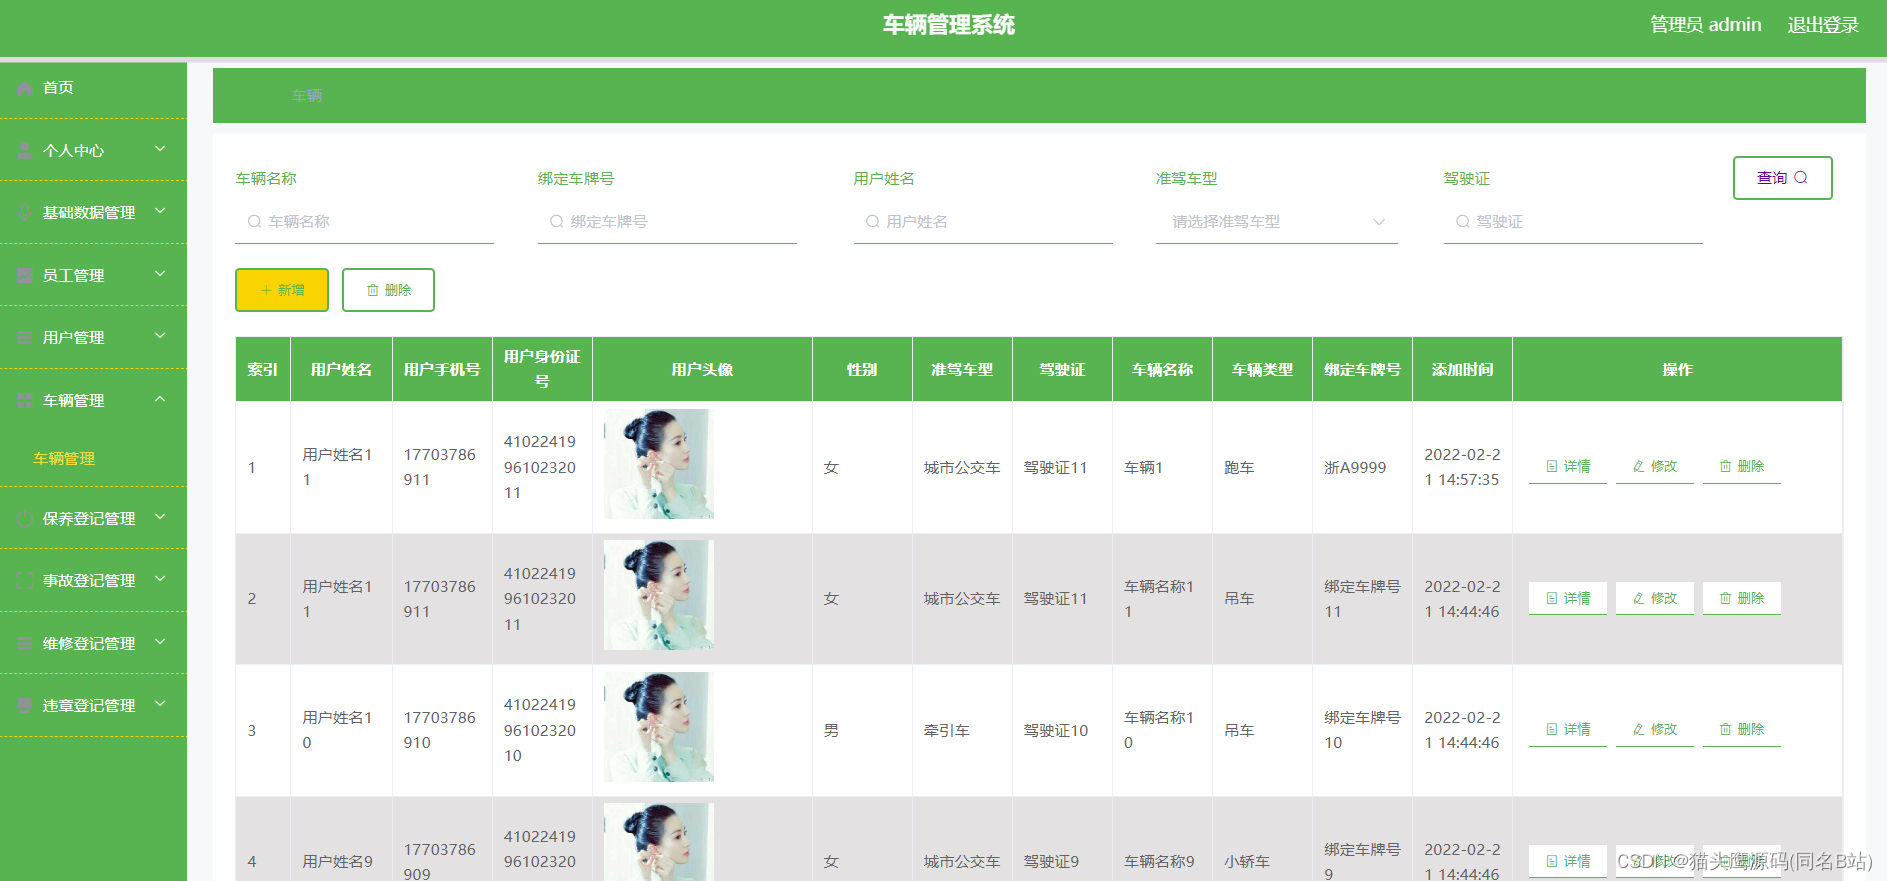Click the 管理员 admin label
Viewport: 1887px width, 881px height.
coord(1705,25)
